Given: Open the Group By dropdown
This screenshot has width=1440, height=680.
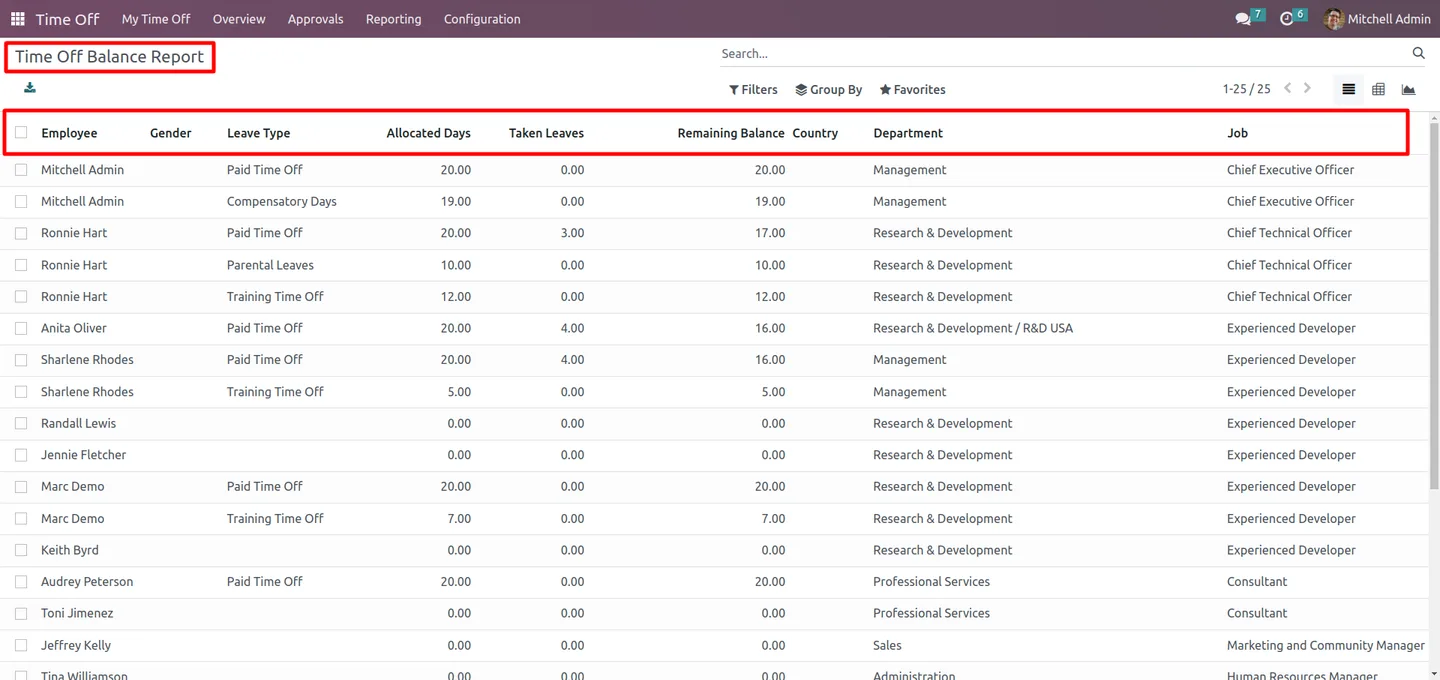Looking at the screenshot, I should point(829,89).
